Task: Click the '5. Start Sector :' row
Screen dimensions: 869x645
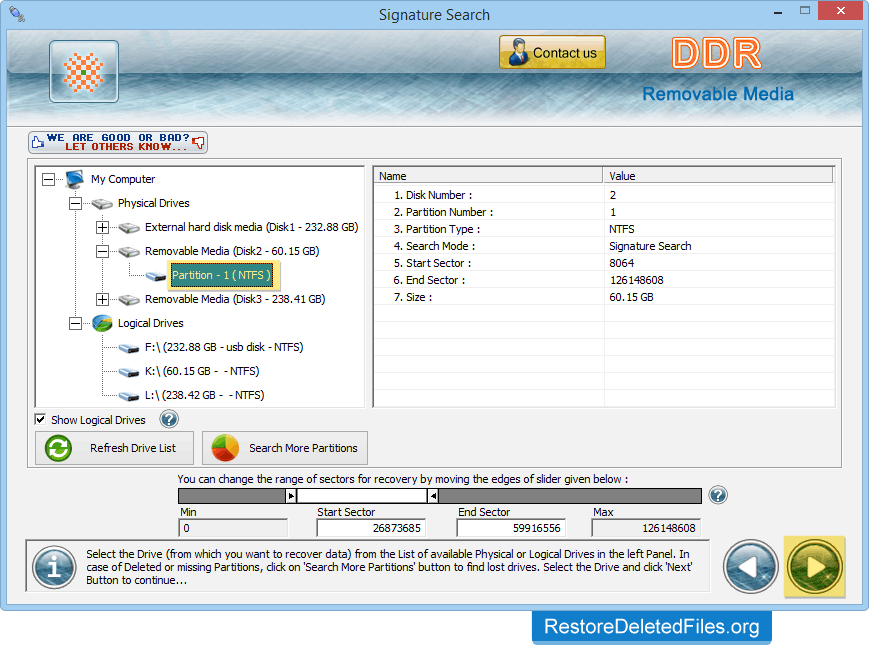Action: click(604, 263)
